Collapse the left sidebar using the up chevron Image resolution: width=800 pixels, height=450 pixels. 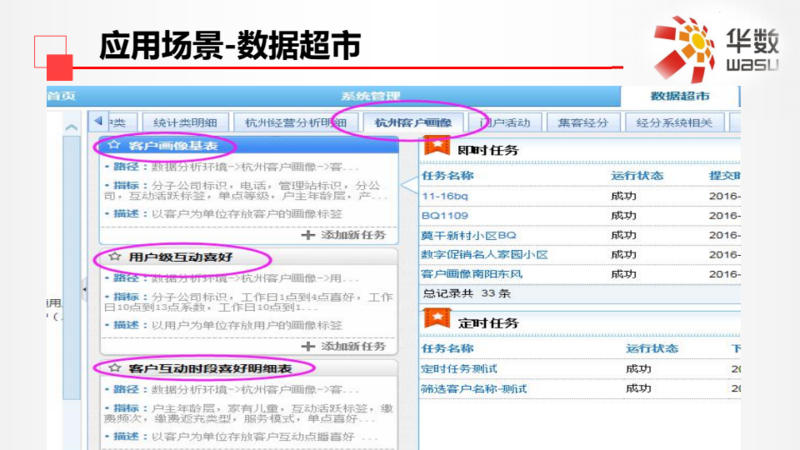71,128
